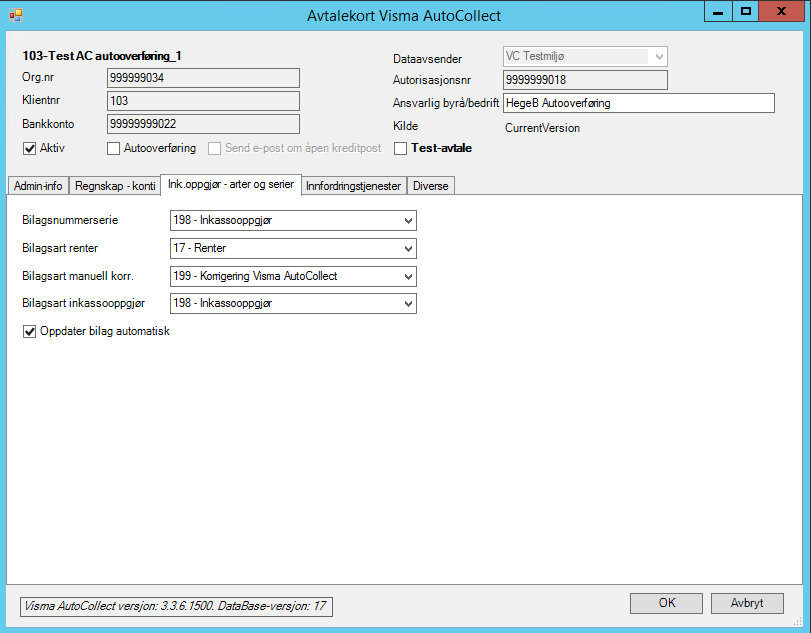
Task: Click the Org.nr field
Action: pos(203,78)
